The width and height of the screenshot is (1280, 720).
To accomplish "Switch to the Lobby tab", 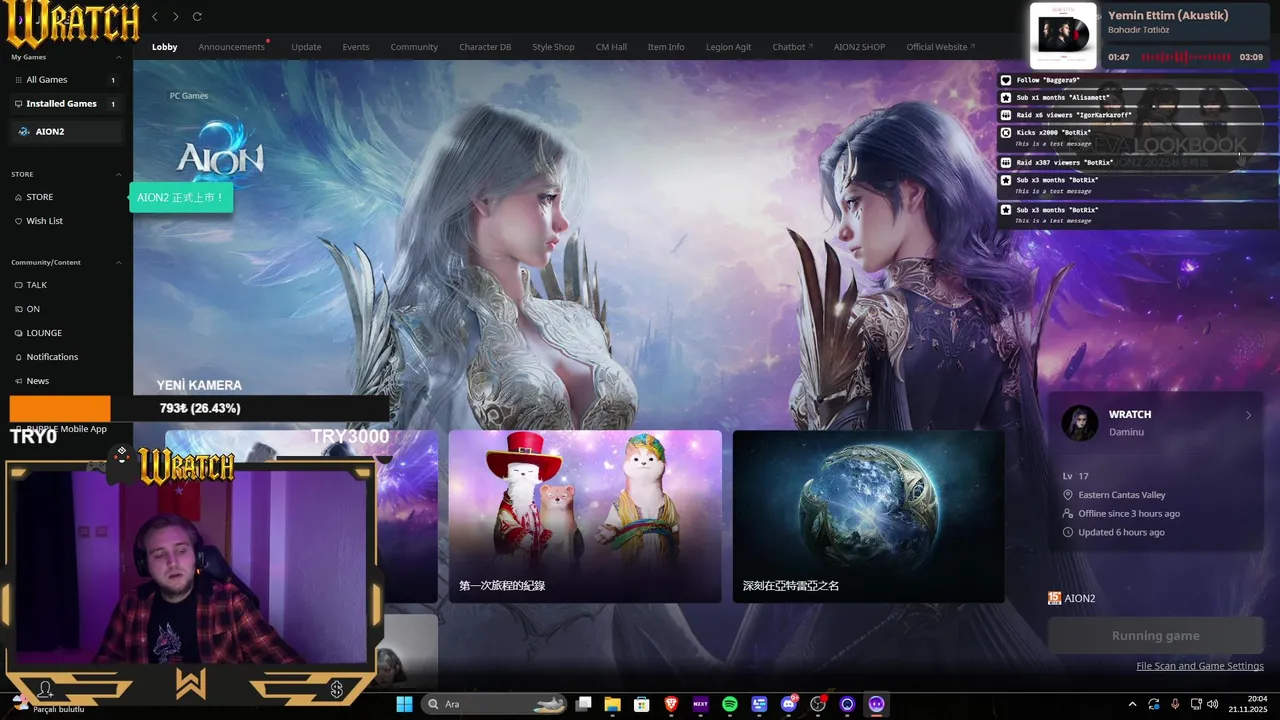I will pos(164,47).
